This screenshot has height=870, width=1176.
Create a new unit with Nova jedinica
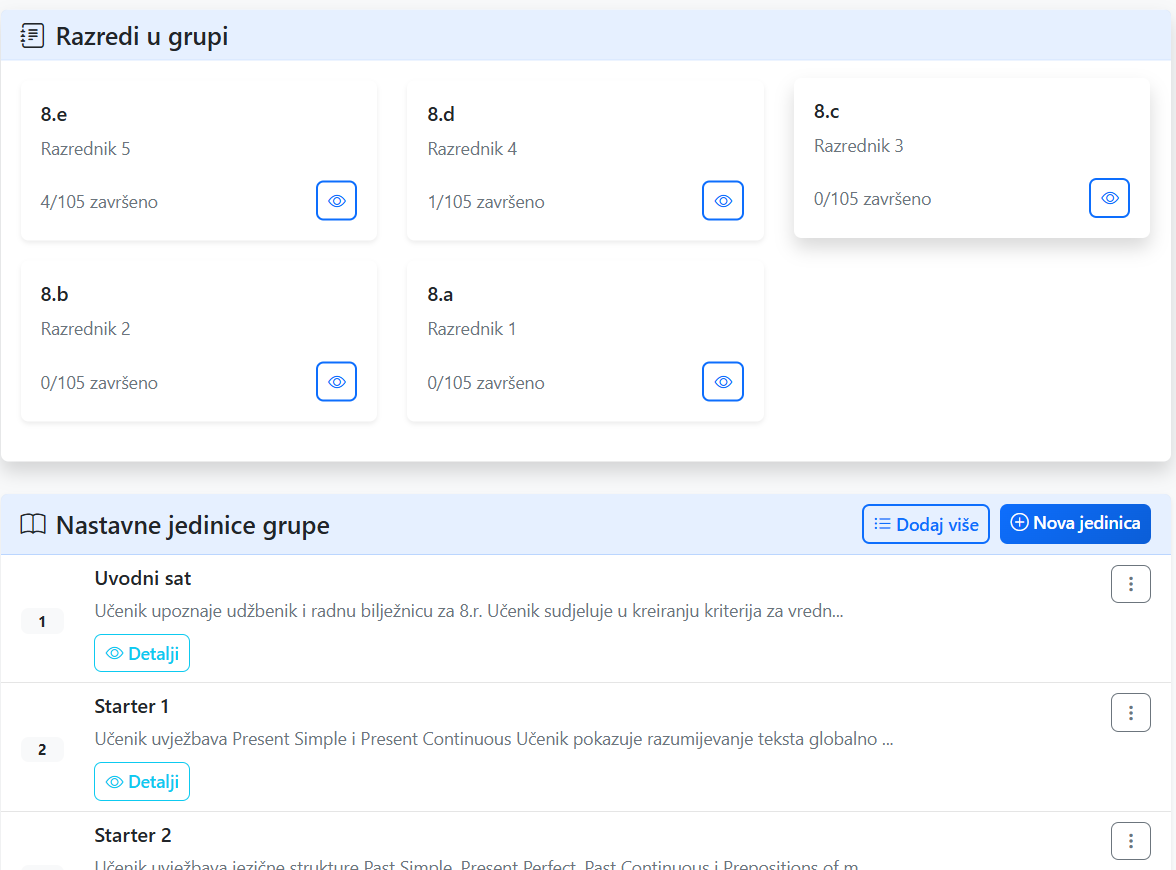1075,524
